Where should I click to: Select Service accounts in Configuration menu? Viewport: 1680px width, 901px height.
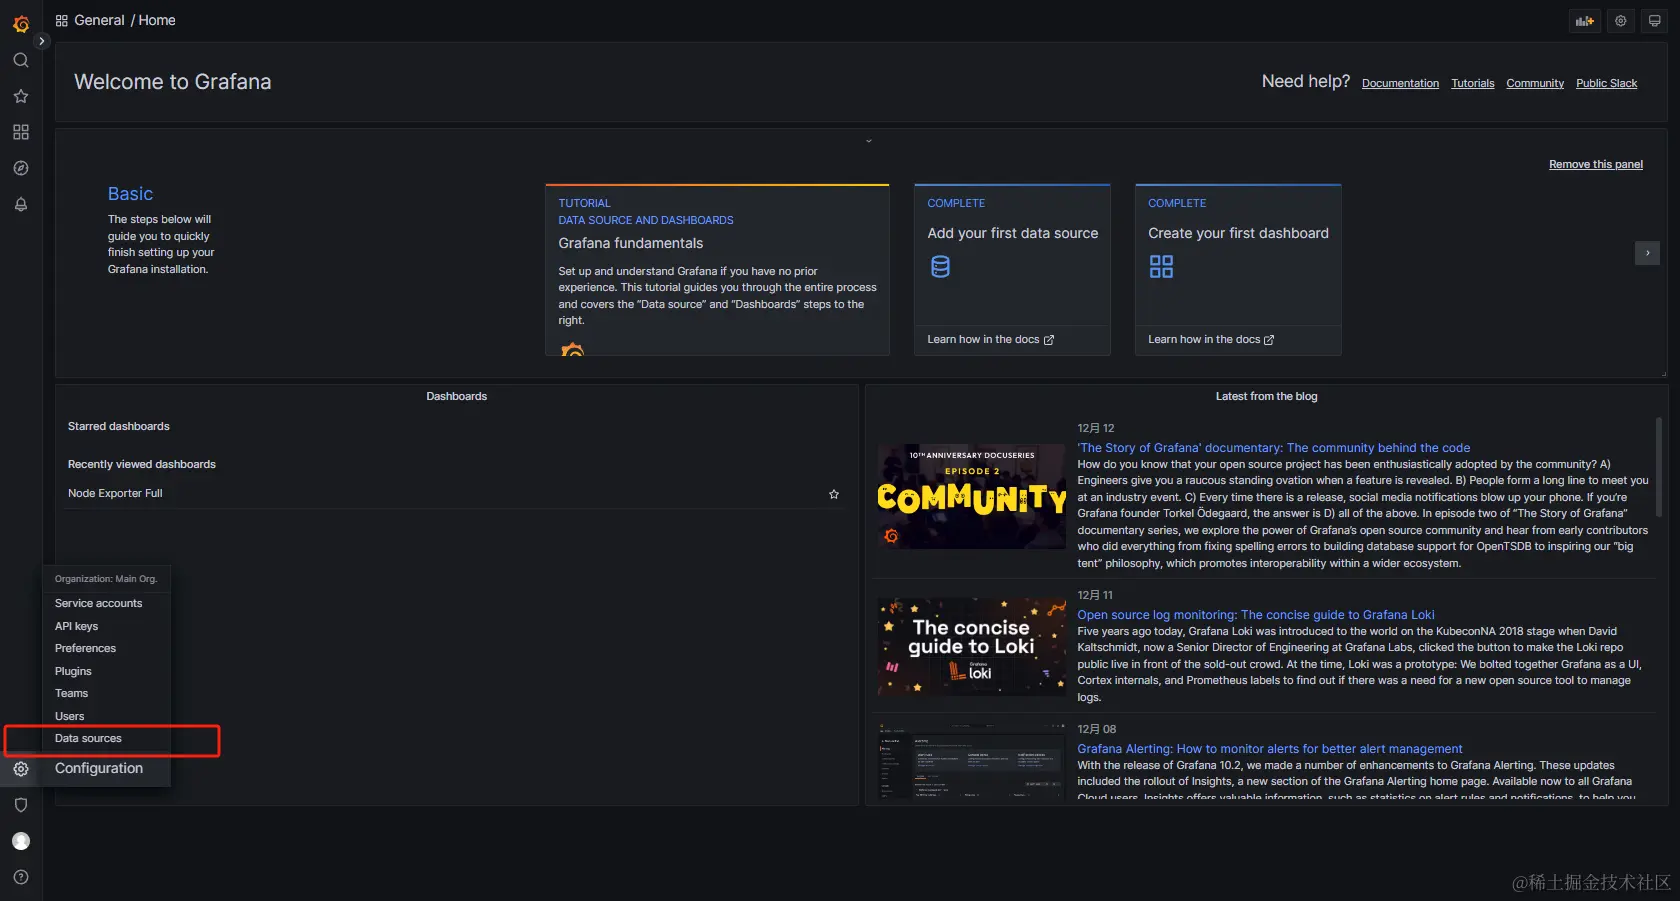point(98,604)
